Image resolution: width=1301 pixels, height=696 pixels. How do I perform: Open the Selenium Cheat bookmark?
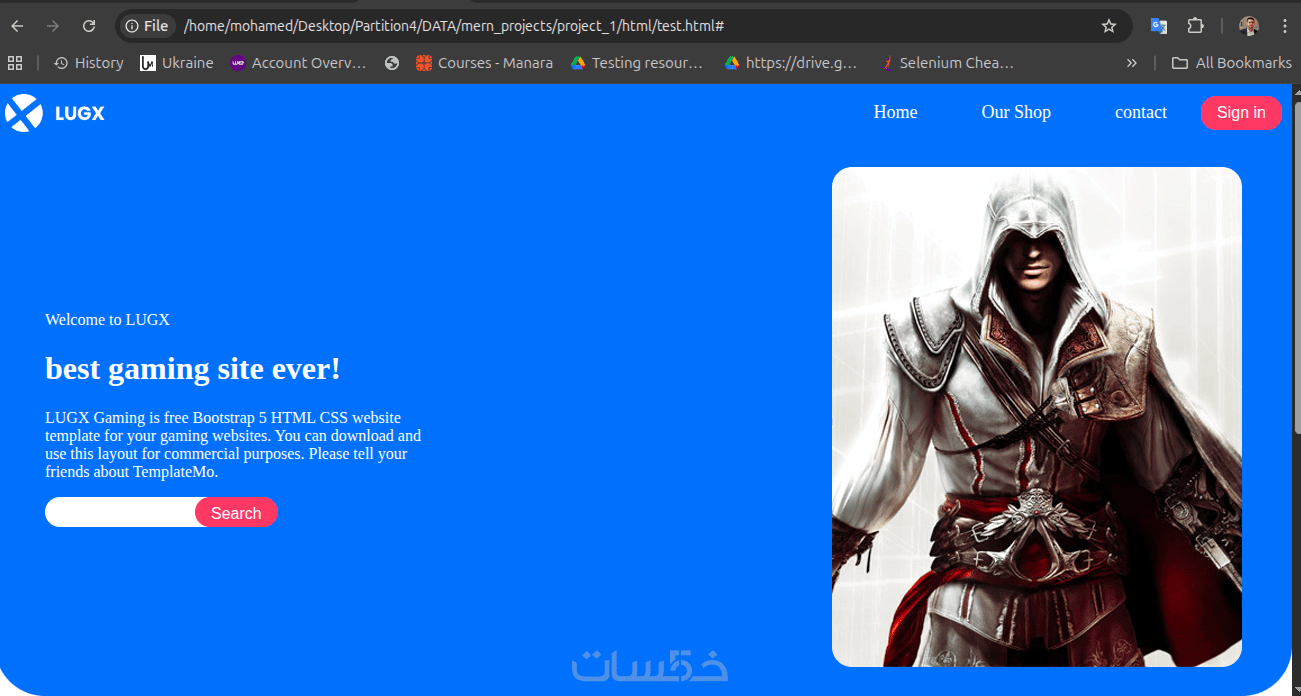pos(946,63)
